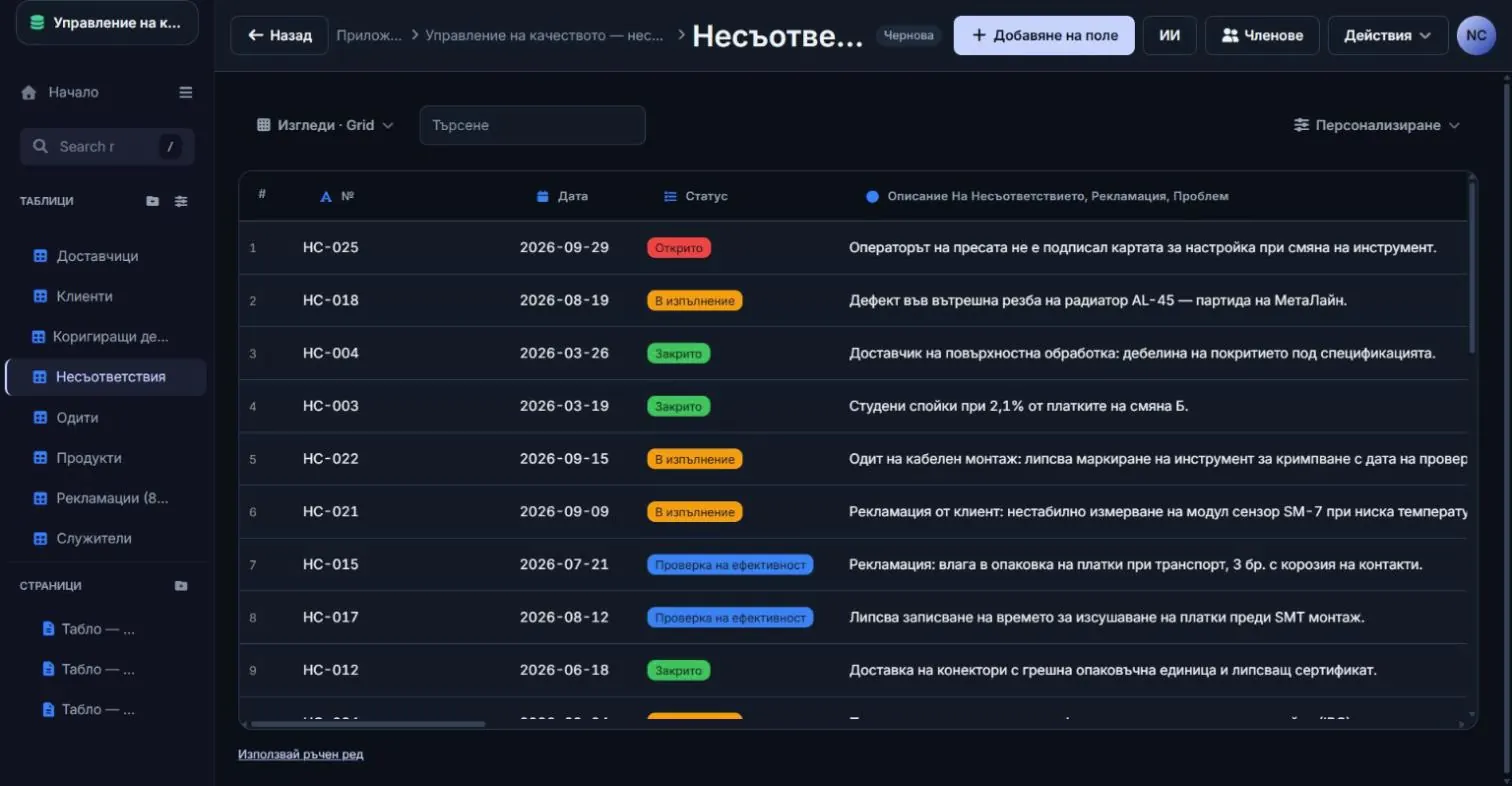Click the Назад back button
Viewport: 1512px width, 786px height.
[x=279, y=35]
